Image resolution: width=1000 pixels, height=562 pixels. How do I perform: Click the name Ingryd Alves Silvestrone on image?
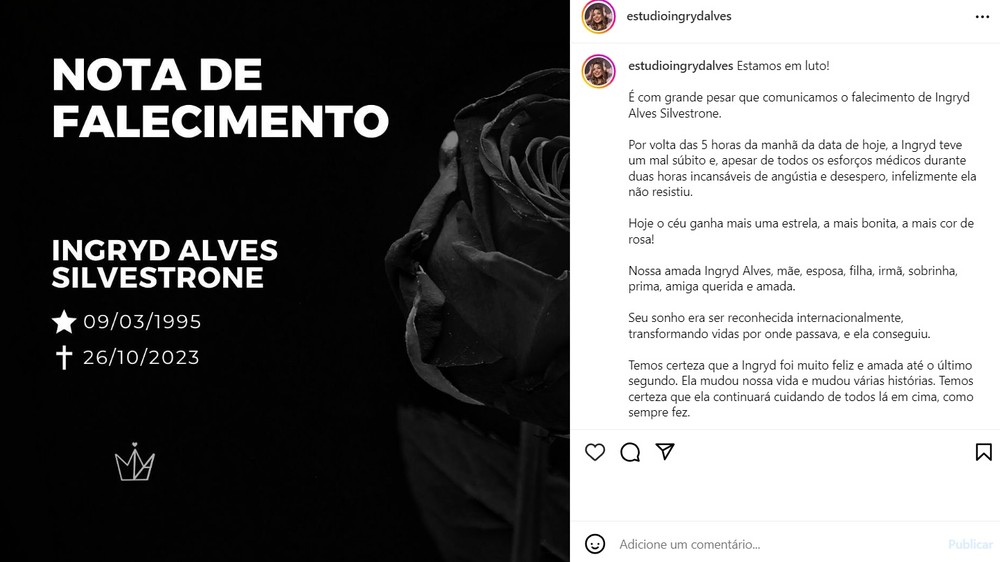point(165,264)
